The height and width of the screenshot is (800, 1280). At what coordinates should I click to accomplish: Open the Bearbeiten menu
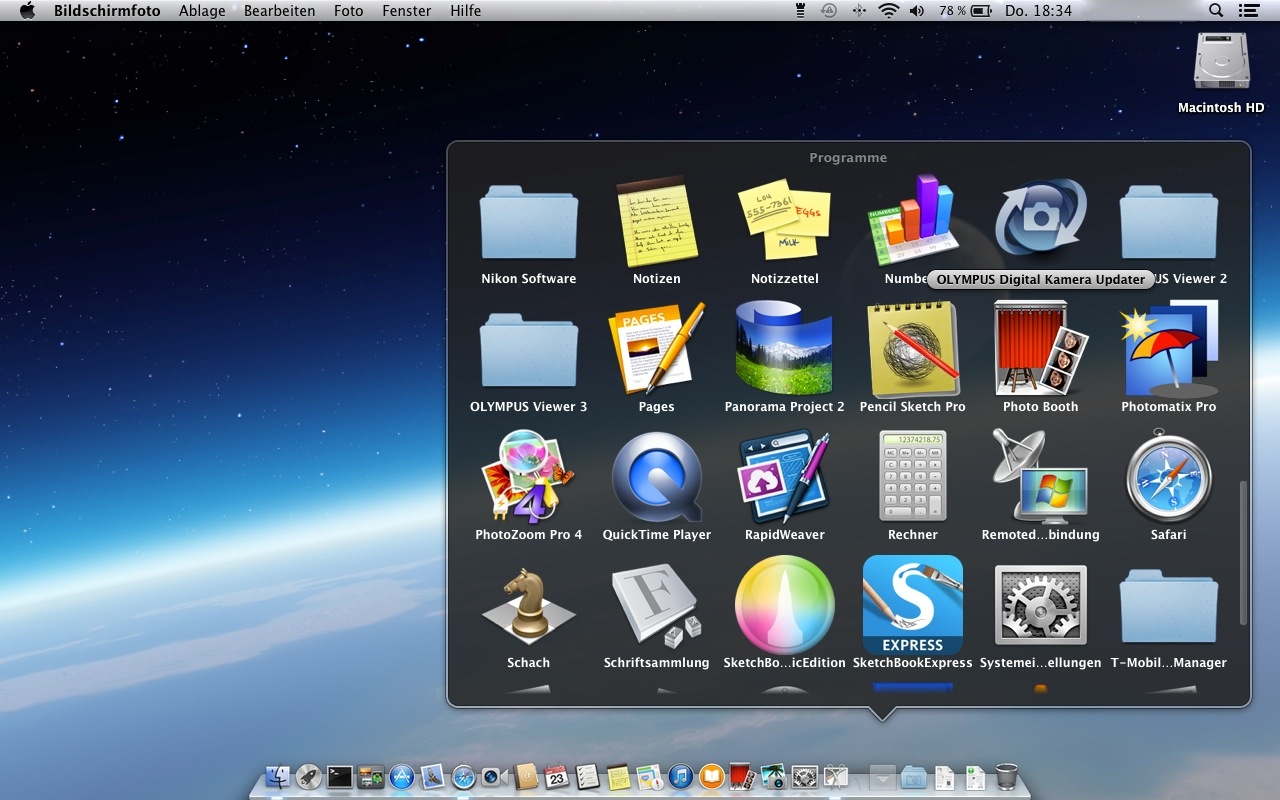point(280,11)
